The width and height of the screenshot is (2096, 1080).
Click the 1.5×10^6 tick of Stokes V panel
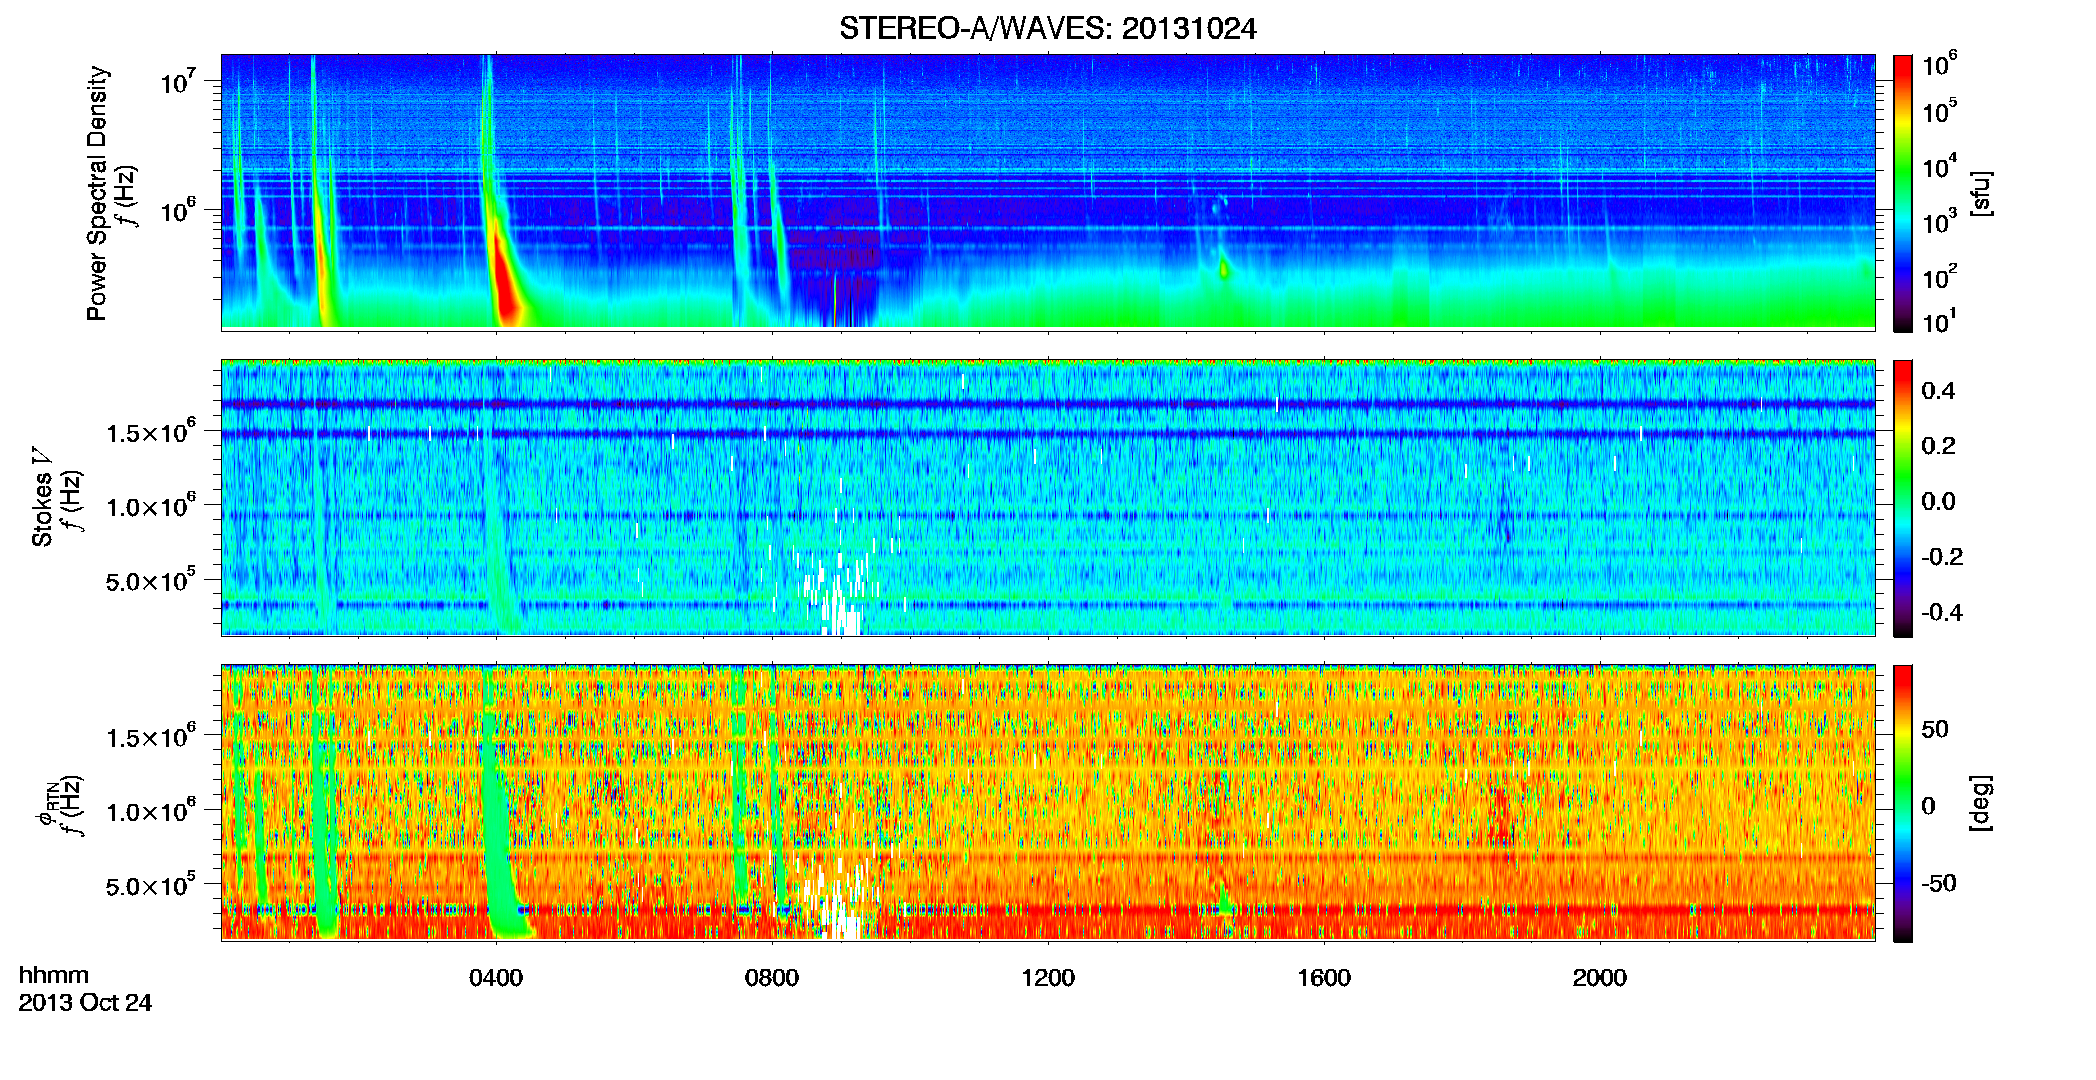pyautogui.click(x=150, y=431)
